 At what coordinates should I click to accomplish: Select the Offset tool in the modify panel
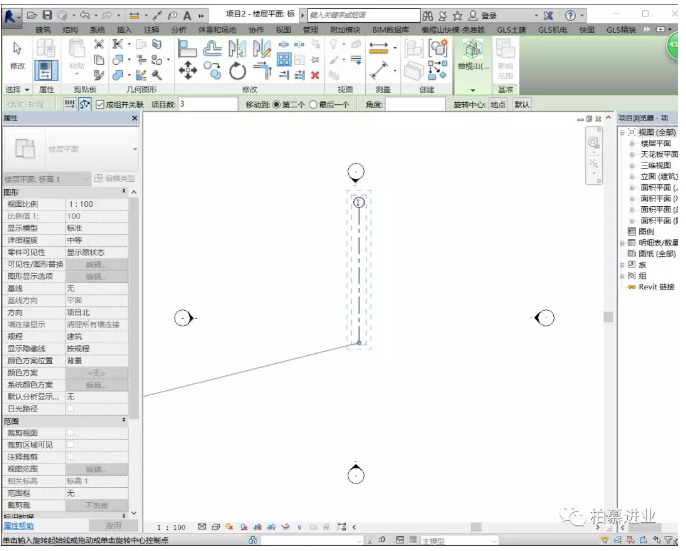point(212,48)
